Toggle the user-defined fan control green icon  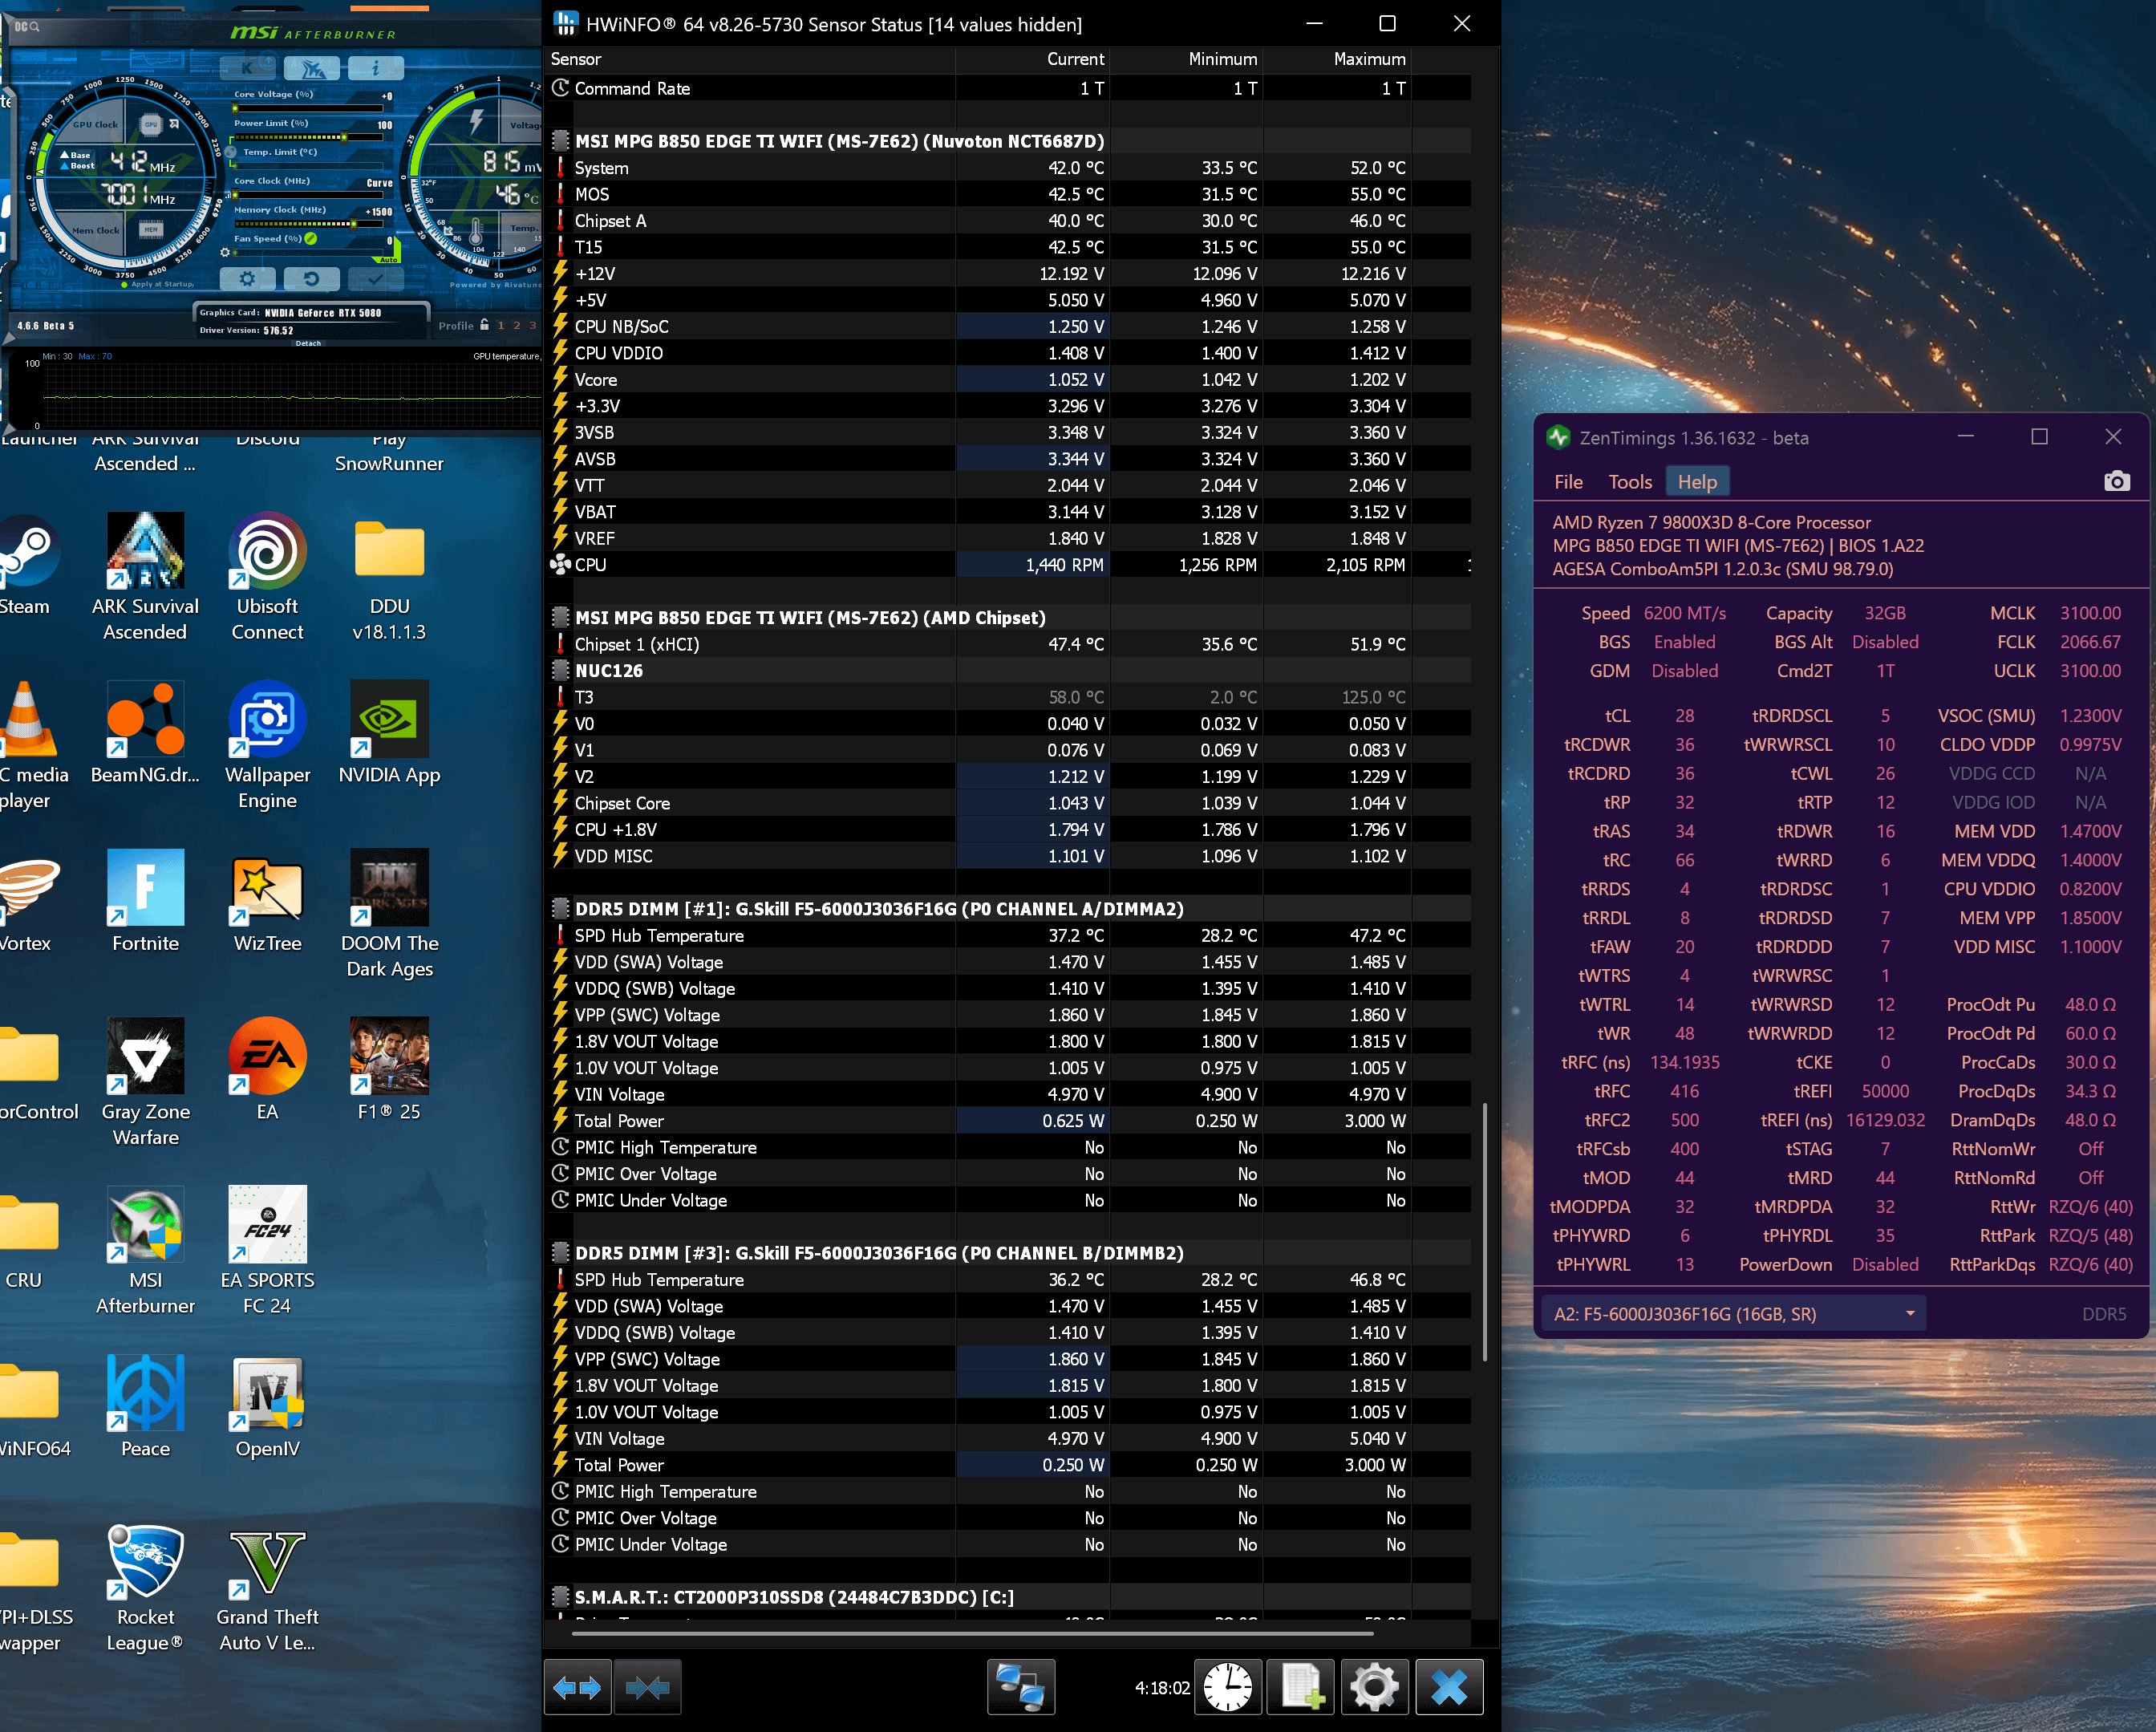(310, 239)
